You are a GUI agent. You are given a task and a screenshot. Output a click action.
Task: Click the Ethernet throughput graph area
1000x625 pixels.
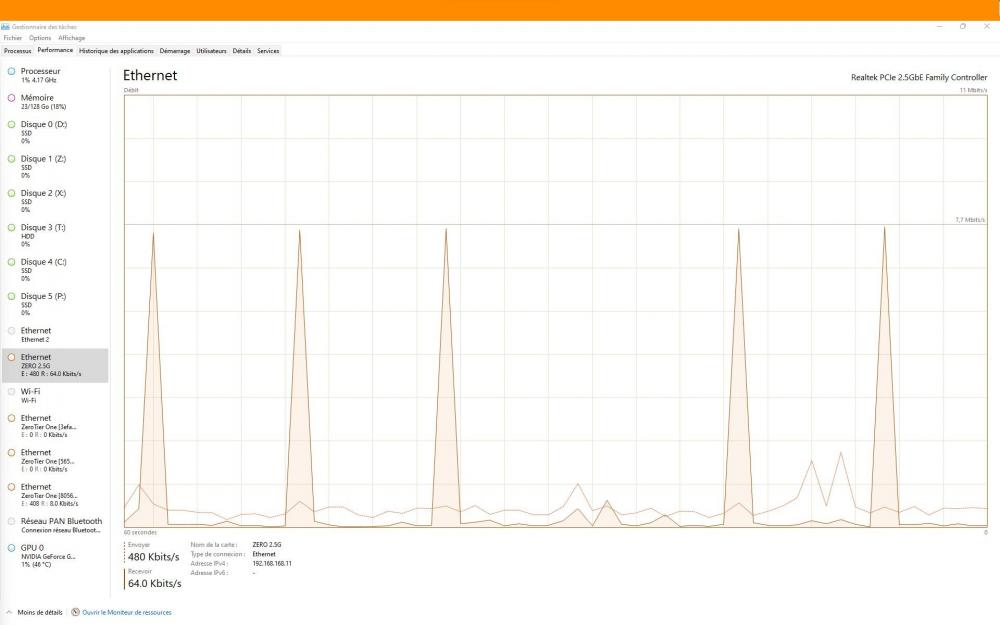555,310
